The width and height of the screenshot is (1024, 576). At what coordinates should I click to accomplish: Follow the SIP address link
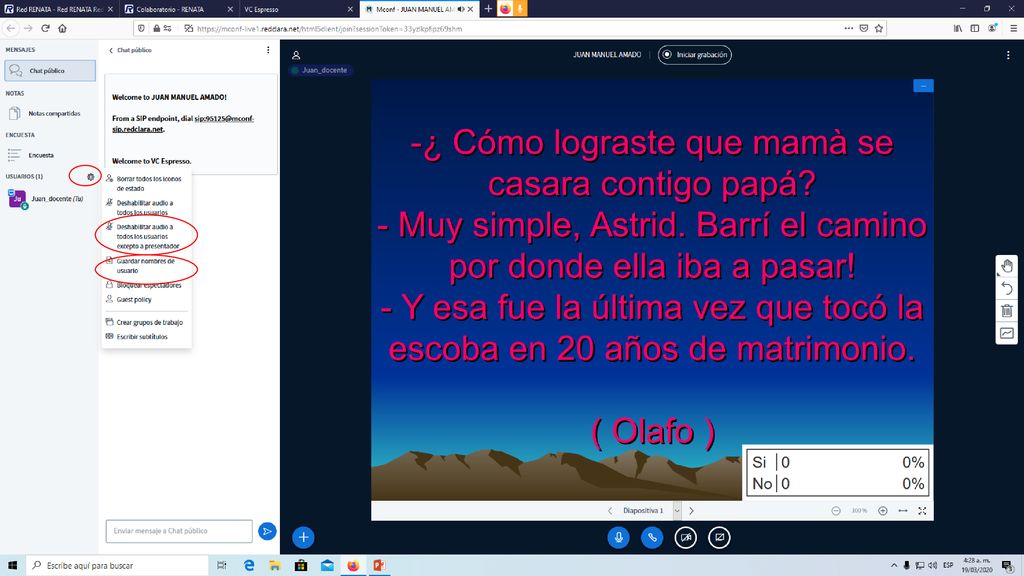pyautogui.click(x=183, y=123)
